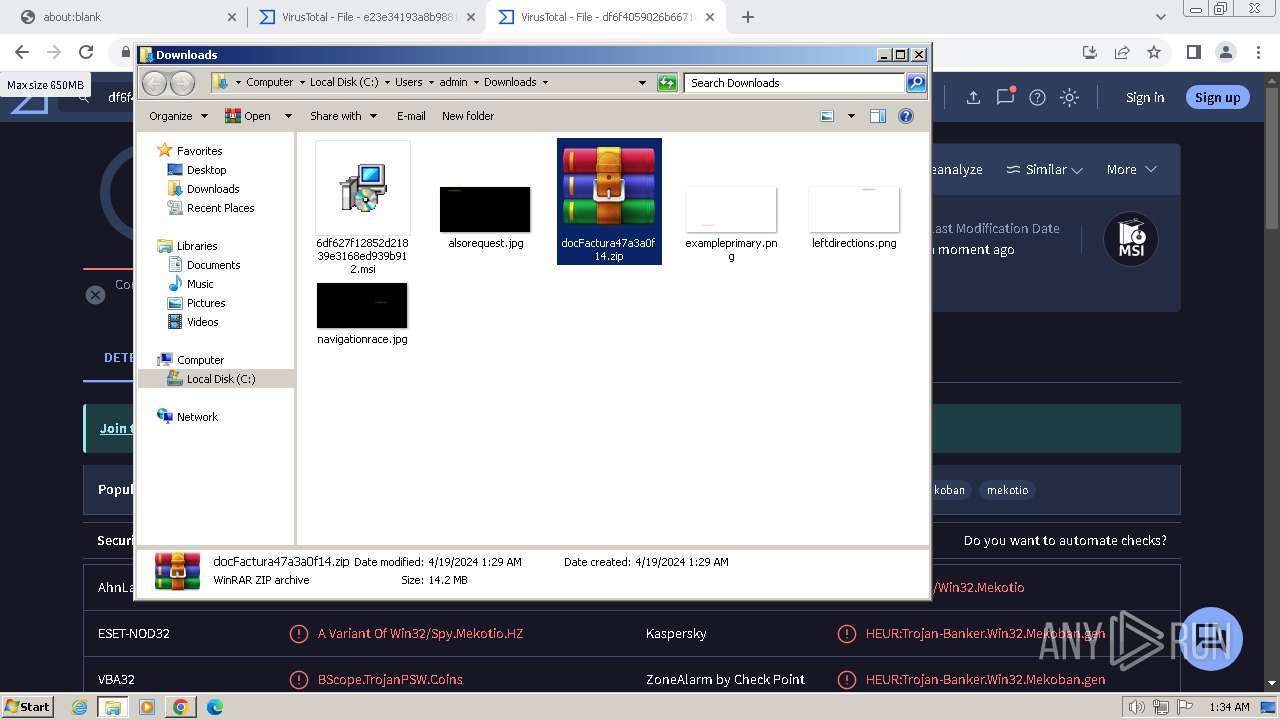Image resolution: width=1280 pixels, height=720 pixels.
Task: Select the alsorequest.jpg thumbnail
Action: point(485,217)
